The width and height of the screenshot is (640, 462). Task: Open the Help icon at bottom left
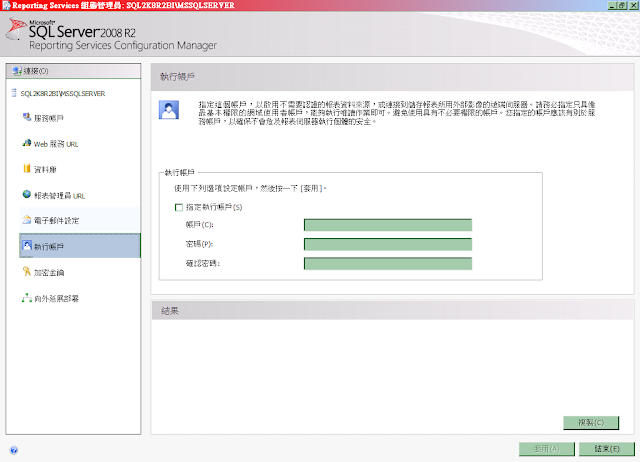click(x=14, y=450)
